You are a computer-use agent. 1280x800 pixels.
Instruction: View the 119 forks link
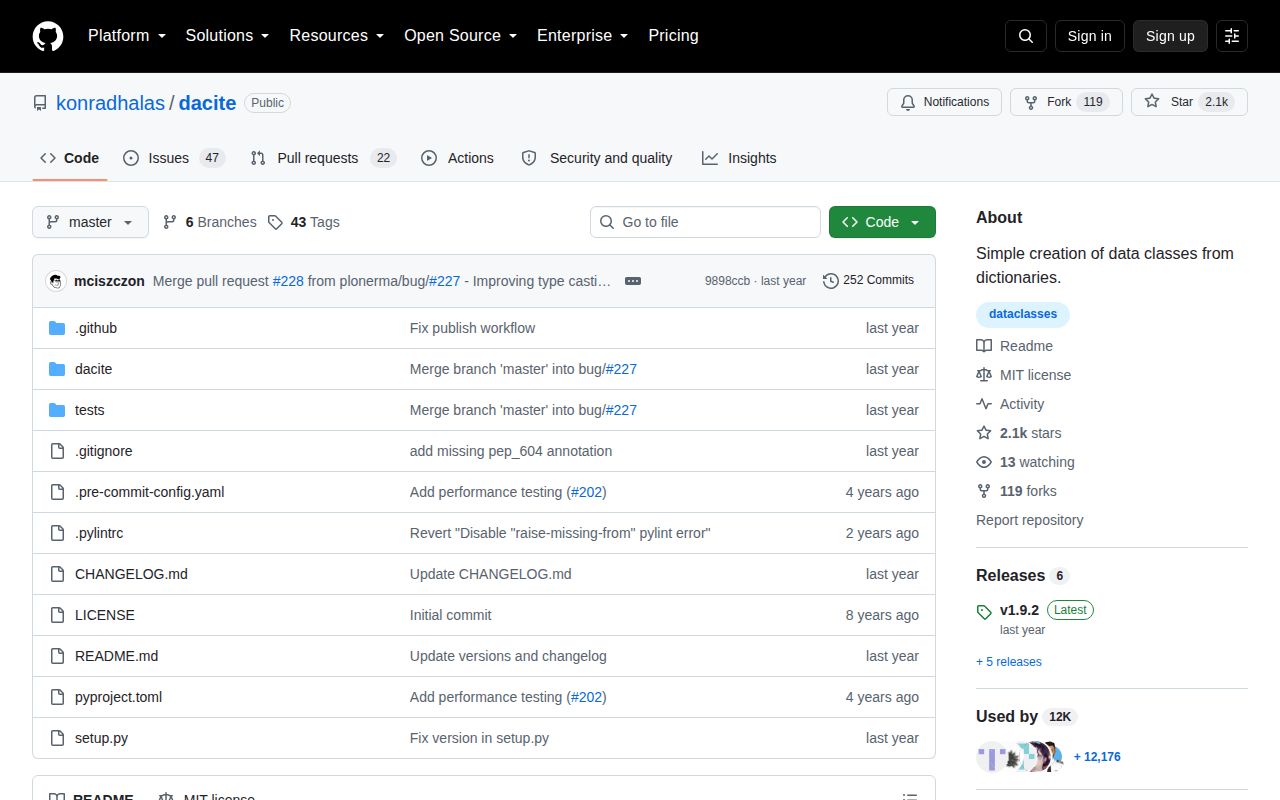pos(1017,491)
